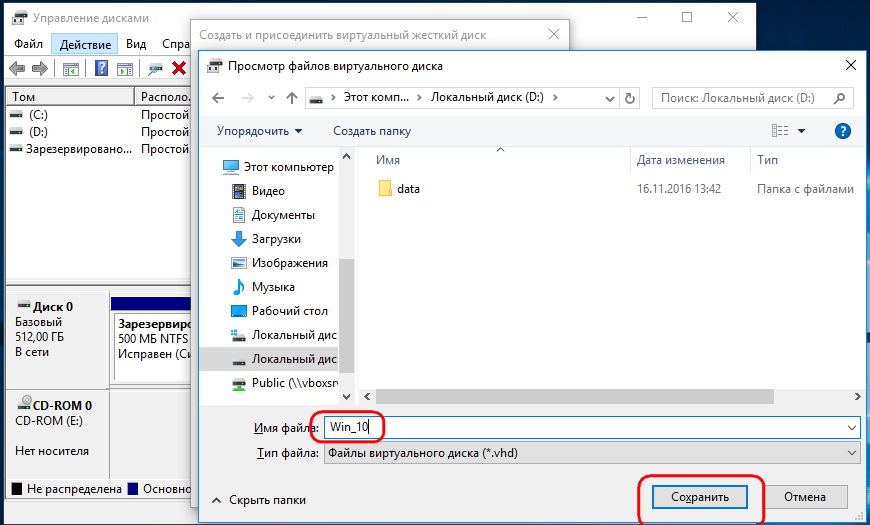Click the Том column header

(70, 97)
